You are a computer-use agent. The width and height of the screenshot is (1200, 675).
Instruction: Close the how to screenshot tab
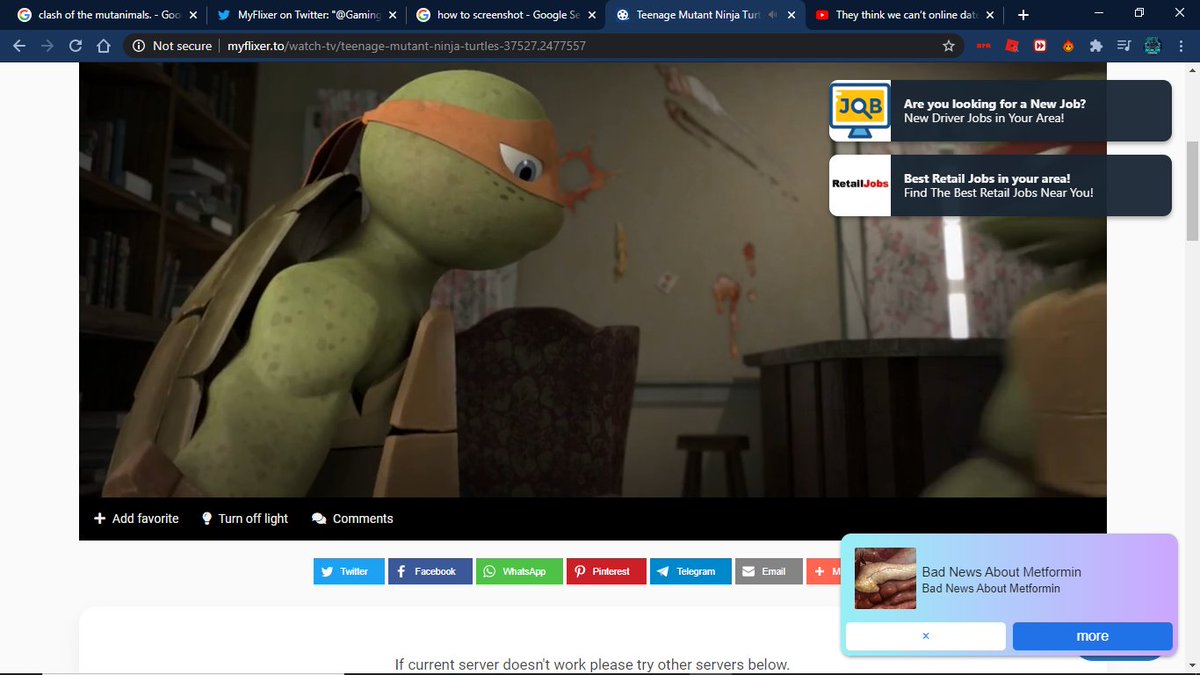tap(592, 15)
